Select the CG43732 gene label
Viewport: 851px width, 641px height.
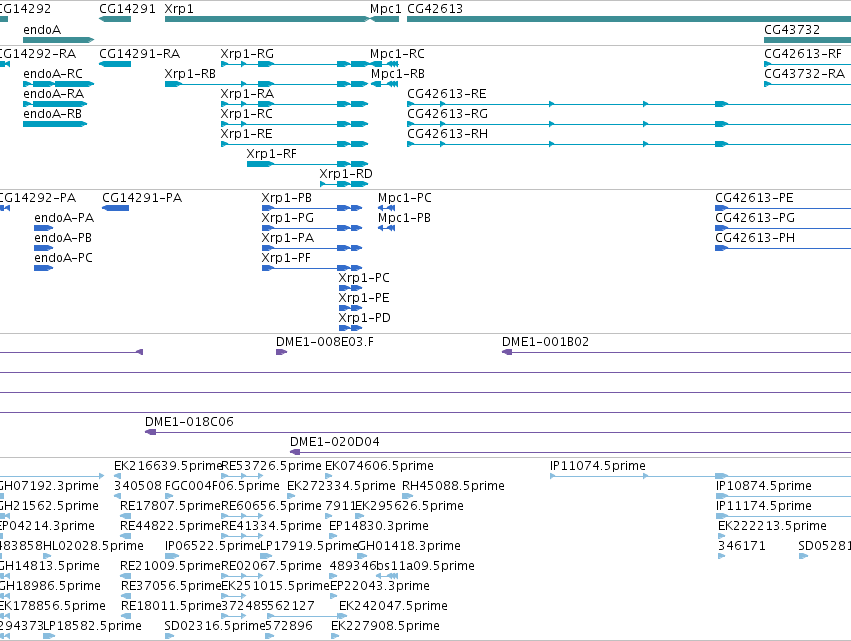792,30
